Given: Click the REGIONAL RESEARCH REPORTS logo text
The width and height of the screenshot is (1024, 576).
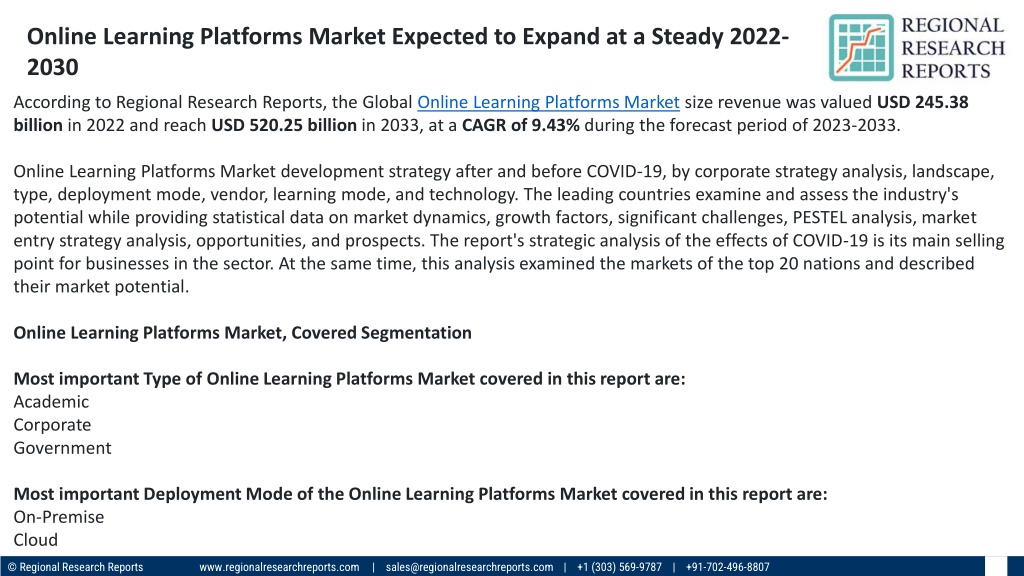Looking at the screenshot, I should coord(953,48).
